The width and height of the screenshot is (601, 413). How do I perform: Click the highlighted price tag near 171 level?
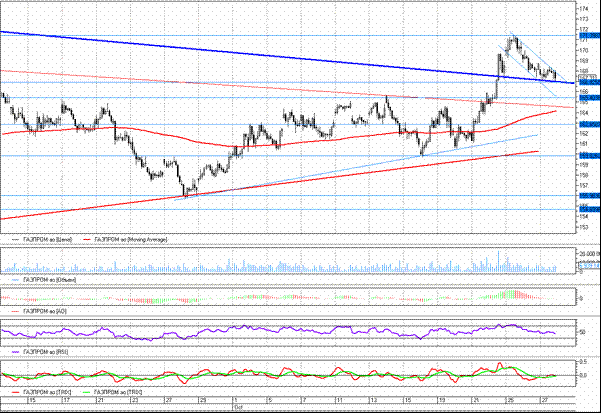[x=590, y=35]
